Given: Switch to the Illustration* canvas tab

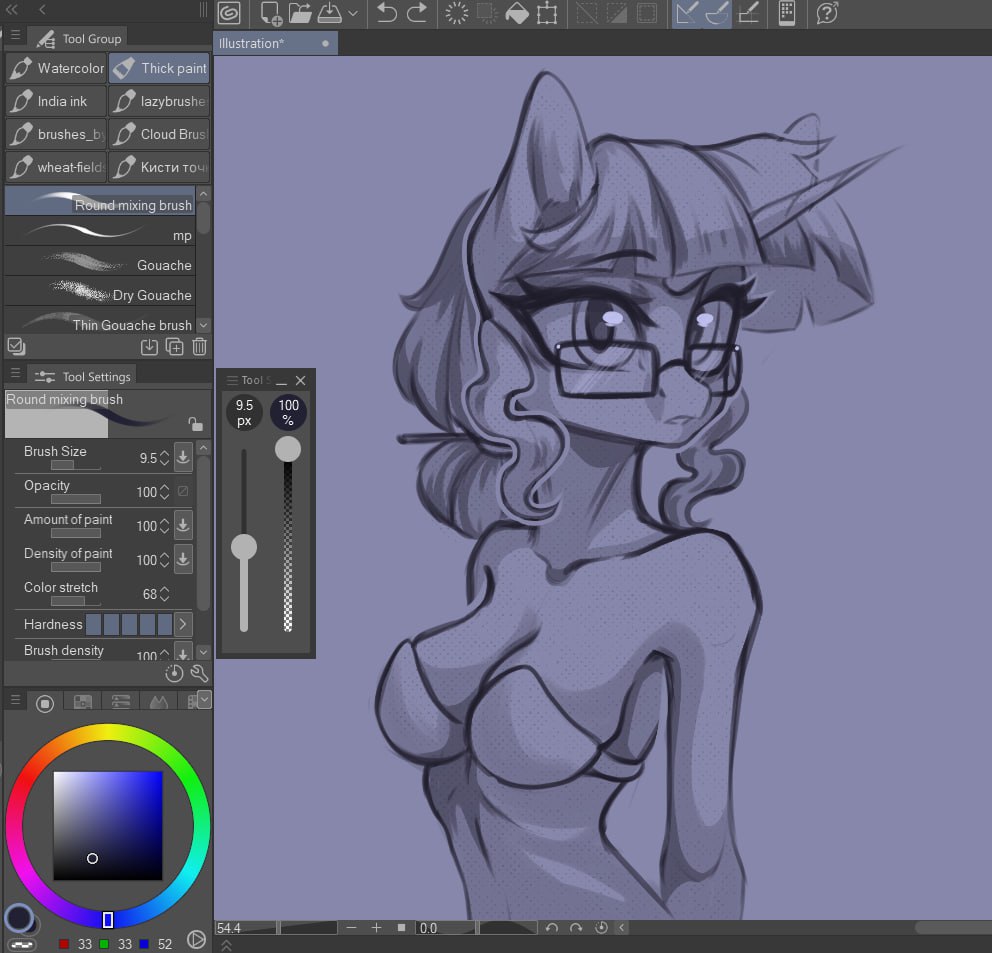Looking at the screenshot, I should point(275,43).
